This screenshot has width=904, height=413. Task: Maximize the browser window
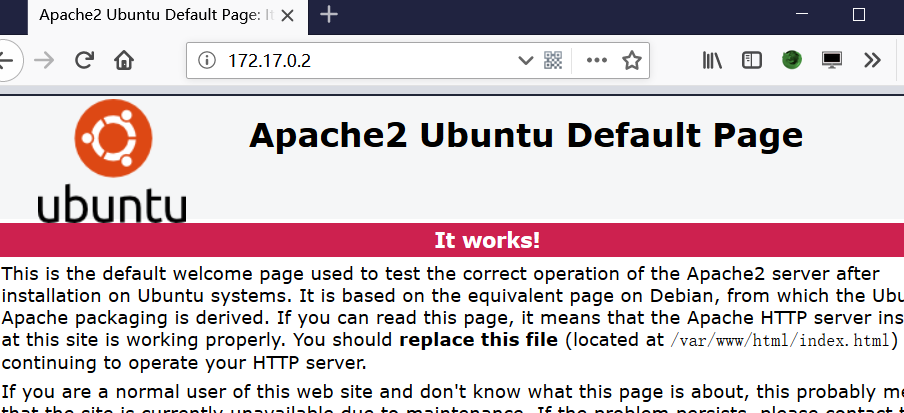858,15
